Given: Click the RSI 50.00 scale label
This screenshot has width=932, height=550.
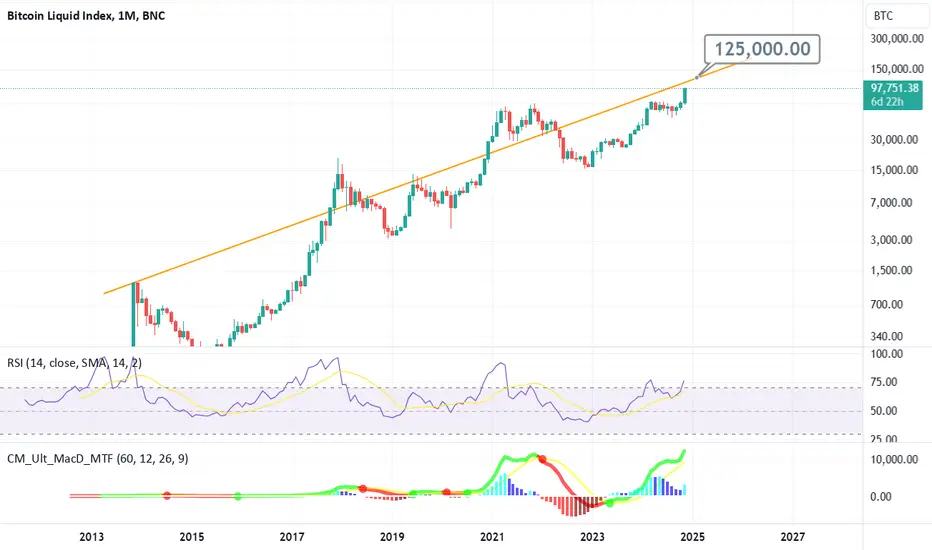Looking at the screenshot, I should point(884,411).
